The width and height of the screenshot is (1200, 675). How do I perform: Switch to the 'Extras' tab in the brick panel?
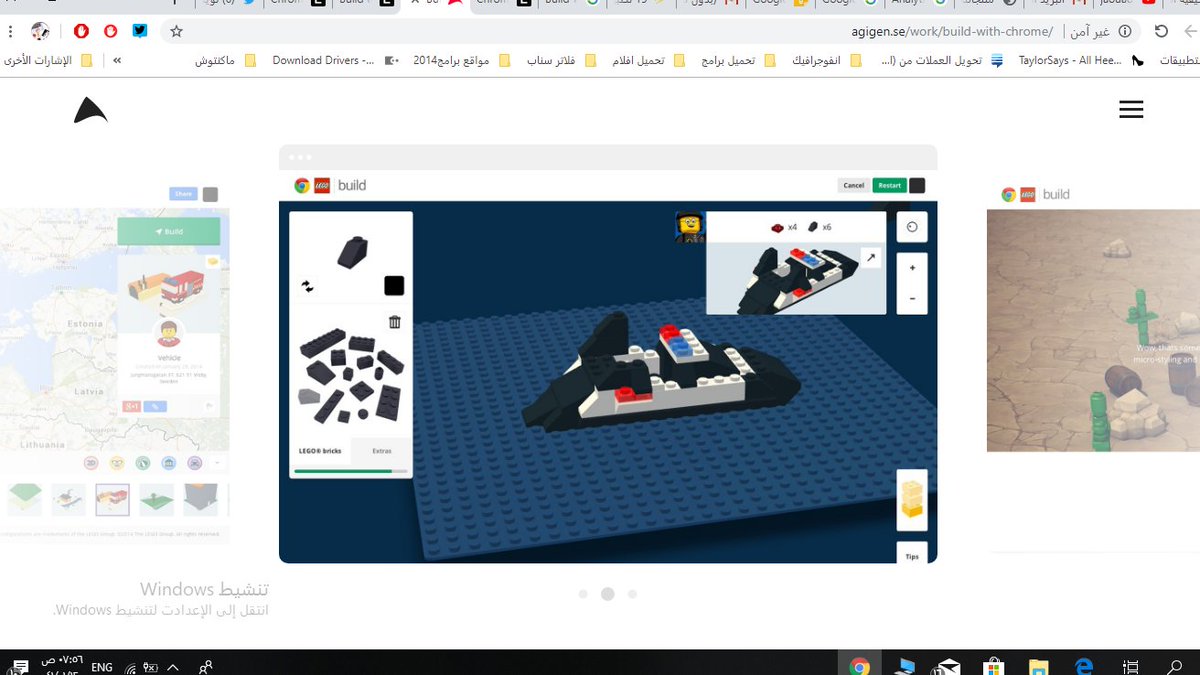tap(381, 451)
